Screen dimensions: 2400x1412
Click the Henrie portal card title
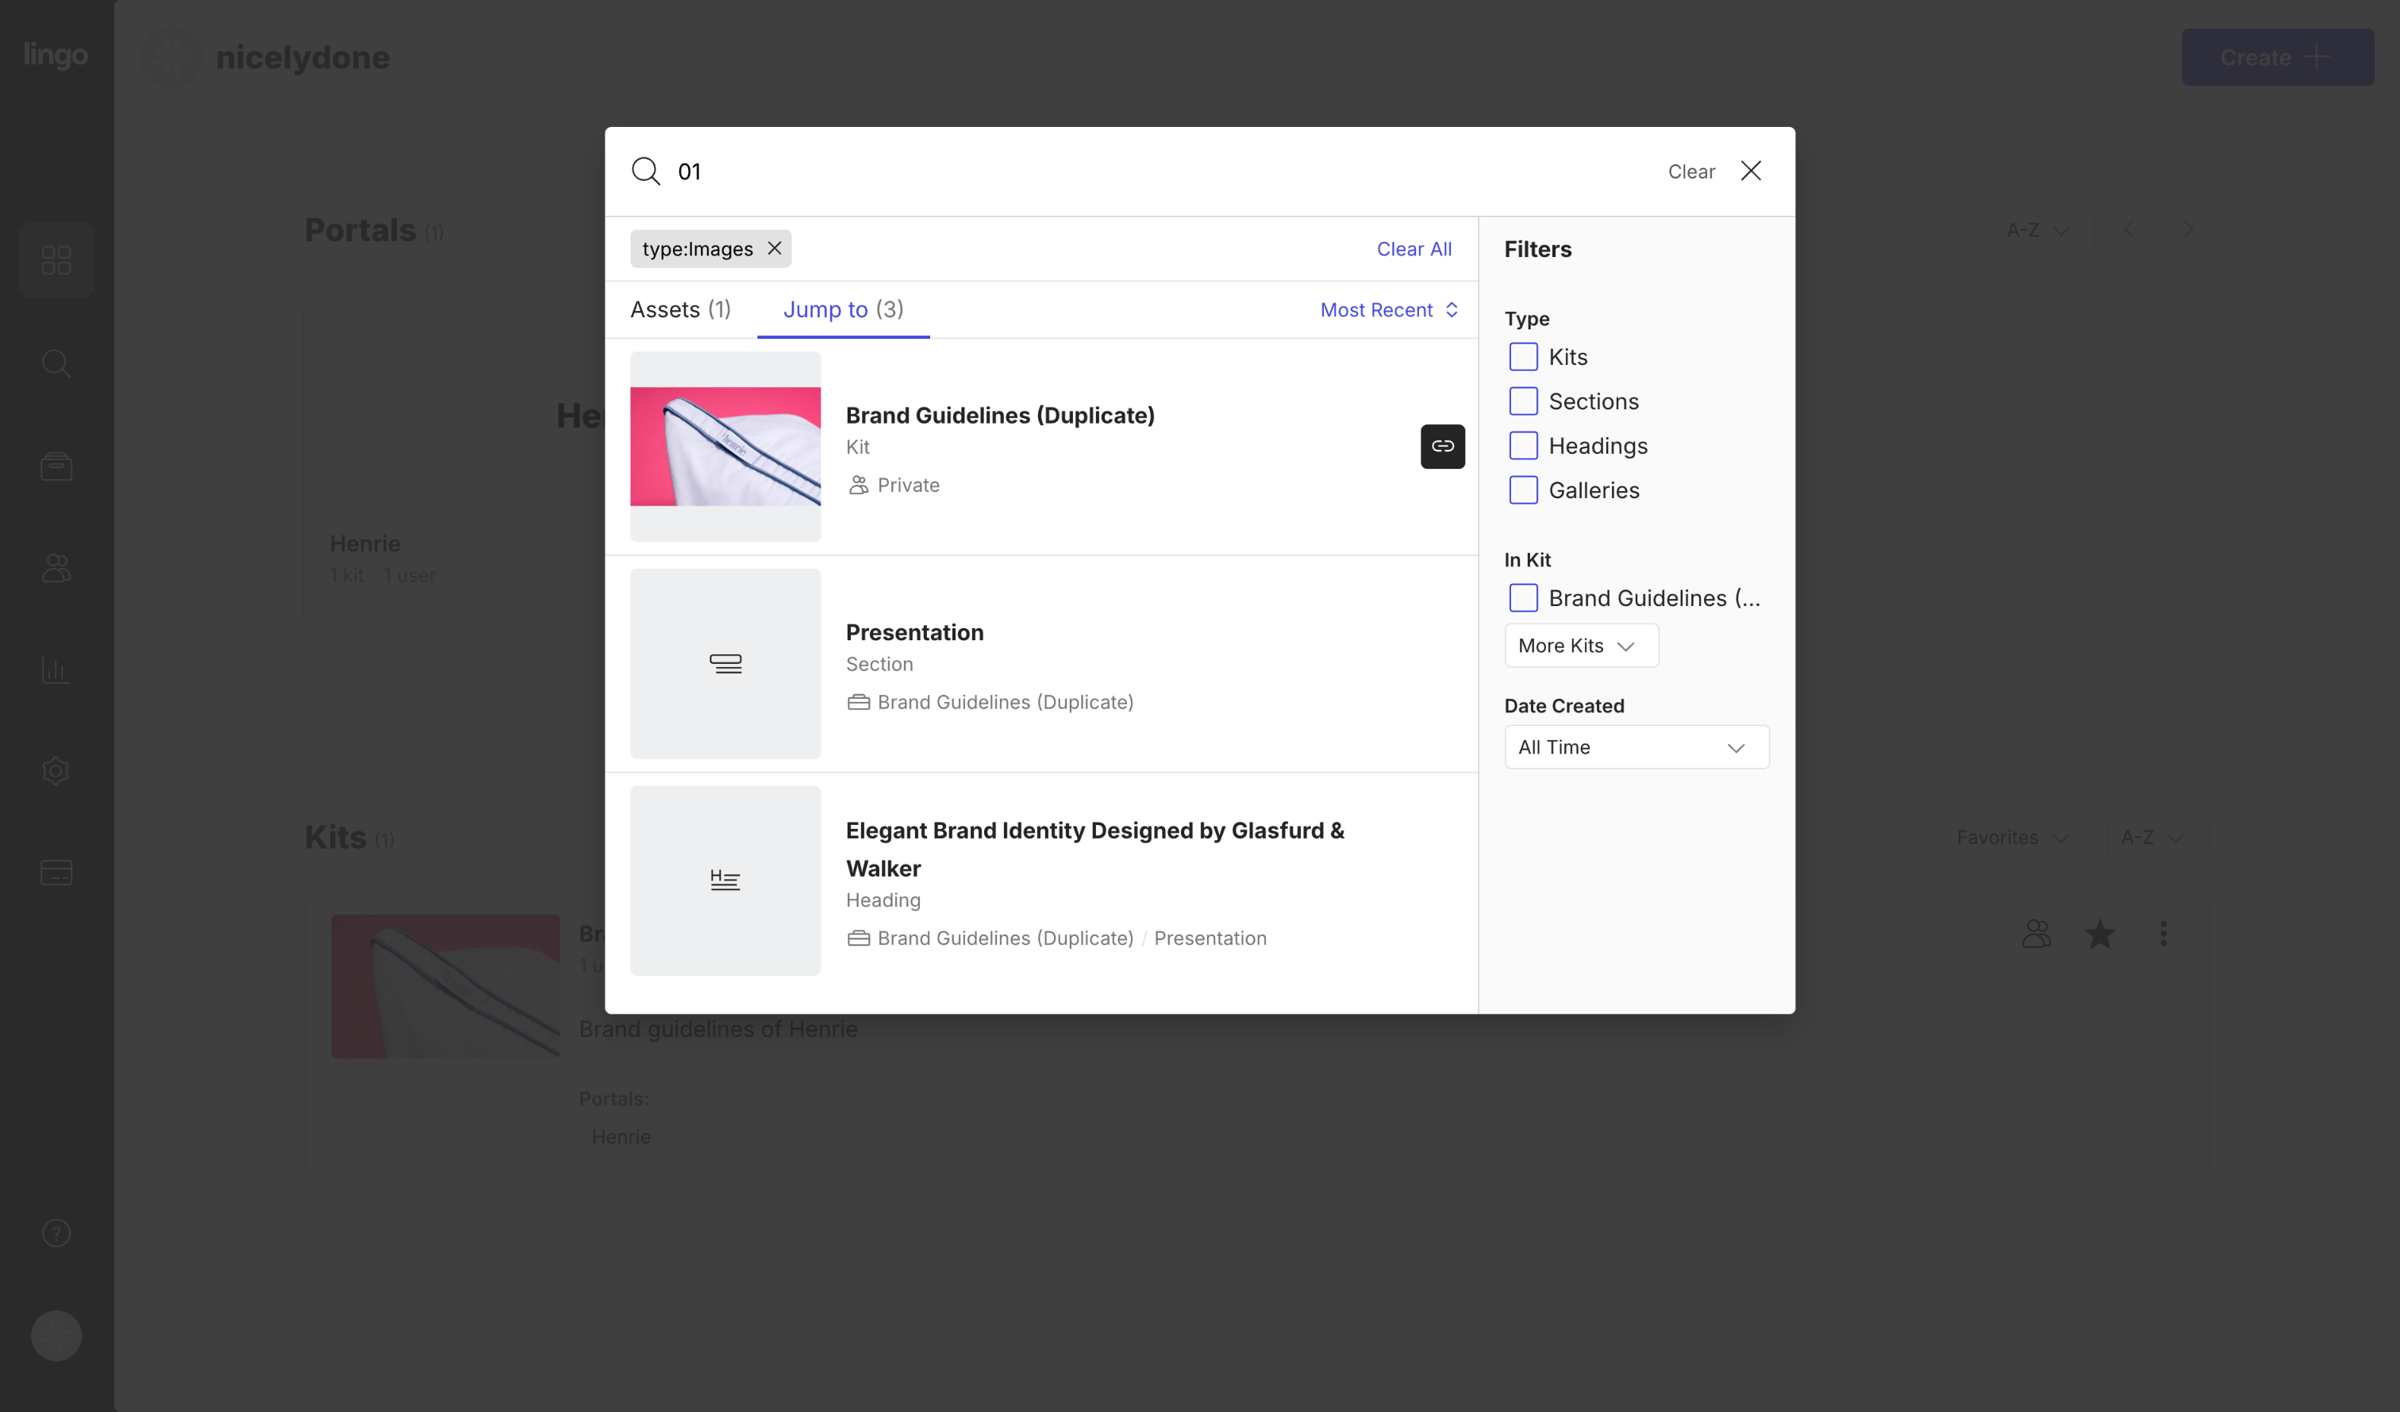tap(365, 543)
